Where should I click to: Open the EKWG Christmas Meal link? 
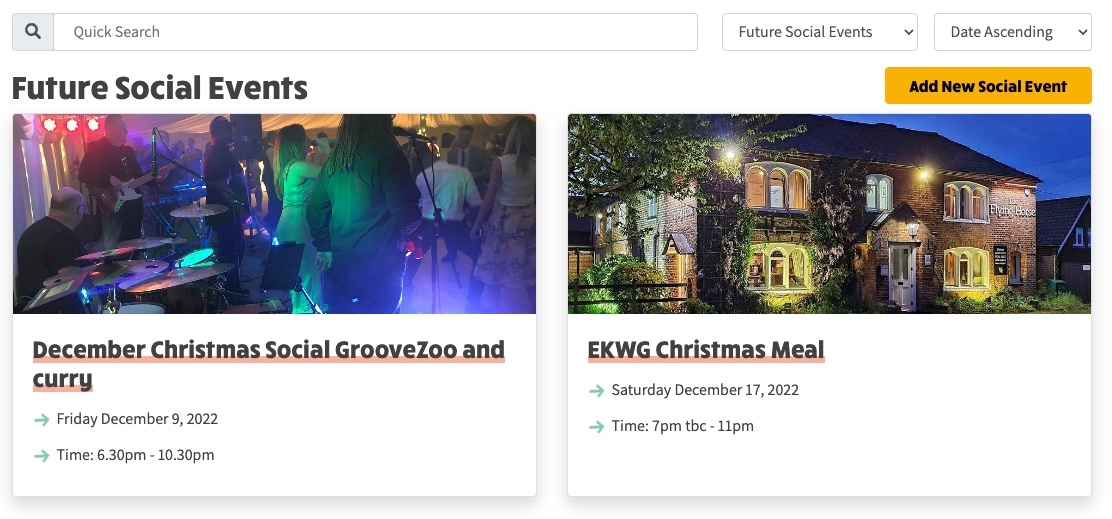(x=706, y=350)
